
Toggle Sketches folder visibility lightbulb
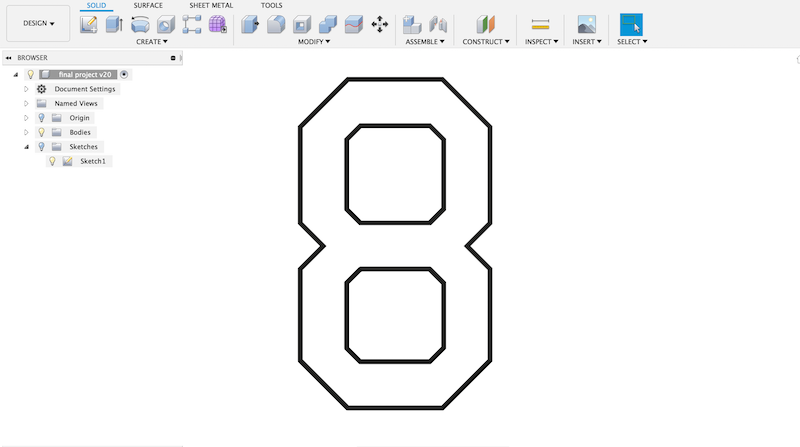[41, 146]
